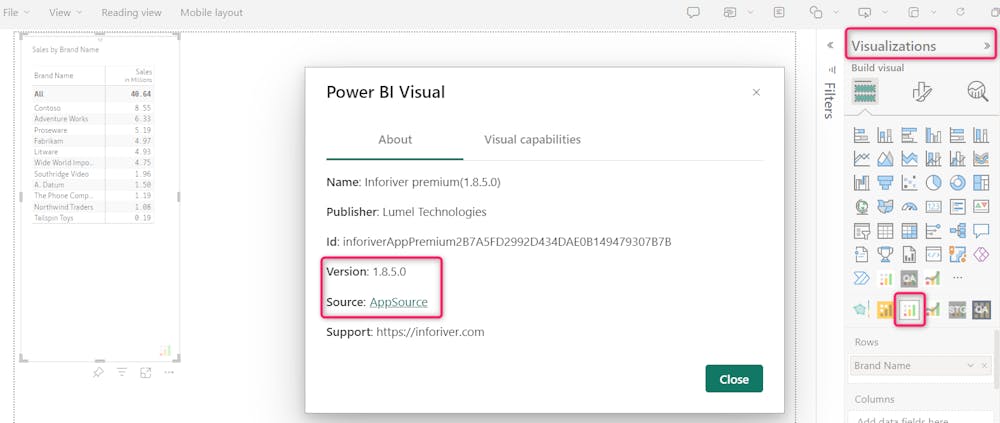The height and width of the screenshot is (423, 1000).
Task: Select the Clustered bar chart visual
Action: pyautogui.click(x=909, y=135)
